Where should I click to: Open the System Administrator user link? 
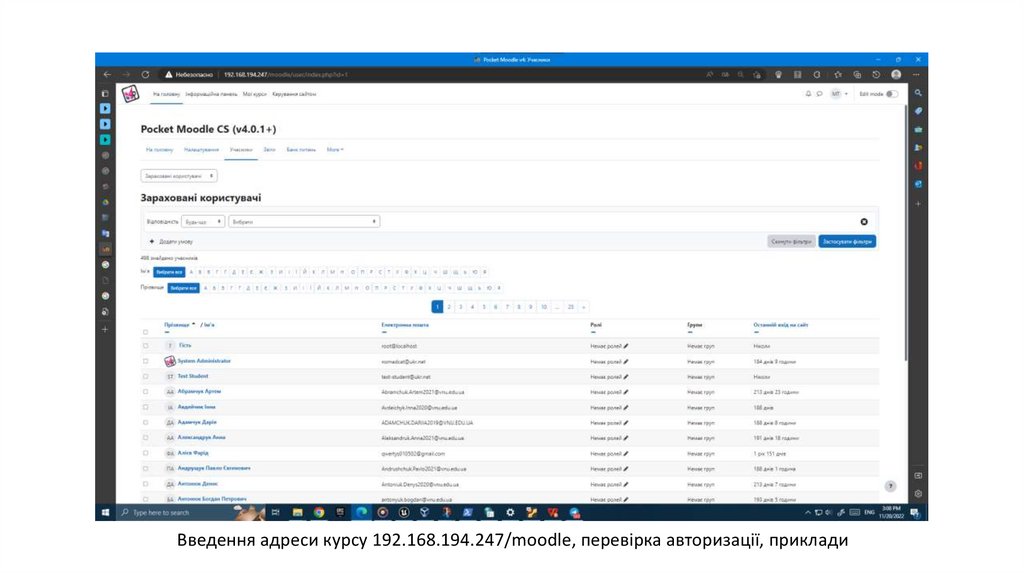coord(204,361)
